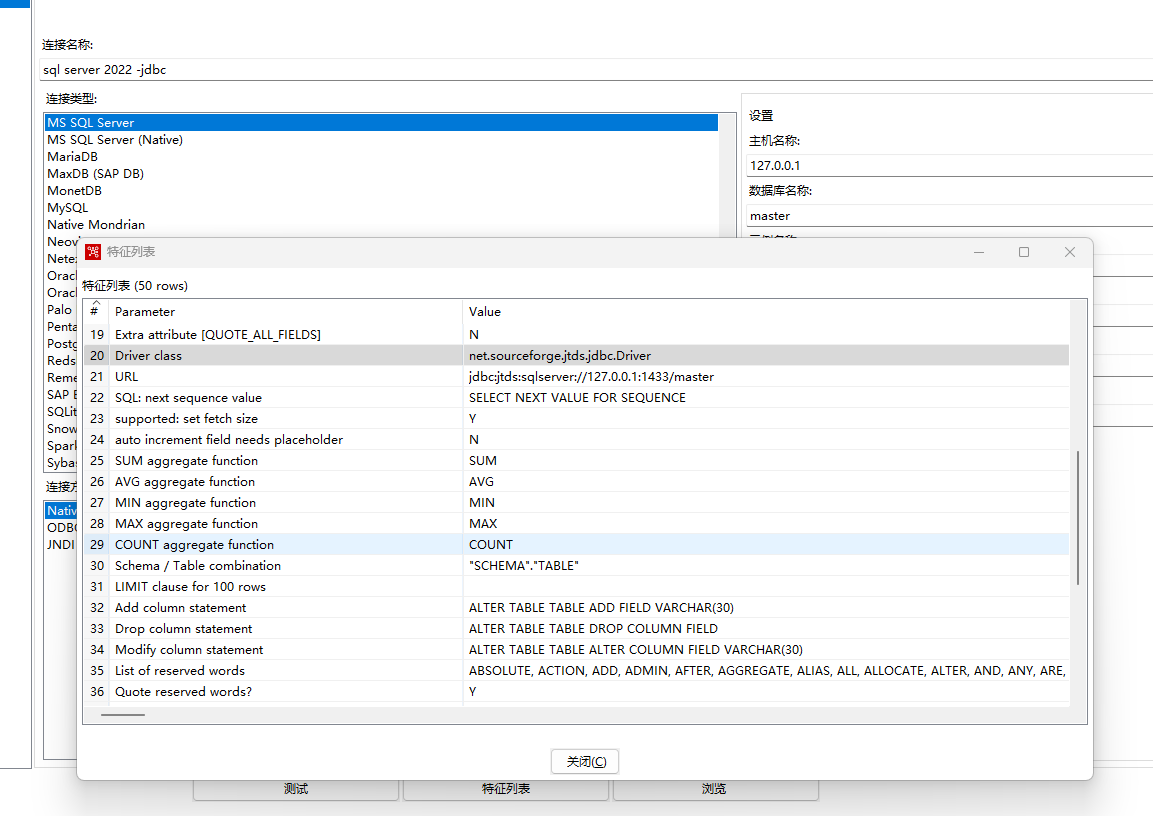Viewport: 1153px width, 816px height.
Task: Select List of reserved words row
Action: (x=576, y=670)
